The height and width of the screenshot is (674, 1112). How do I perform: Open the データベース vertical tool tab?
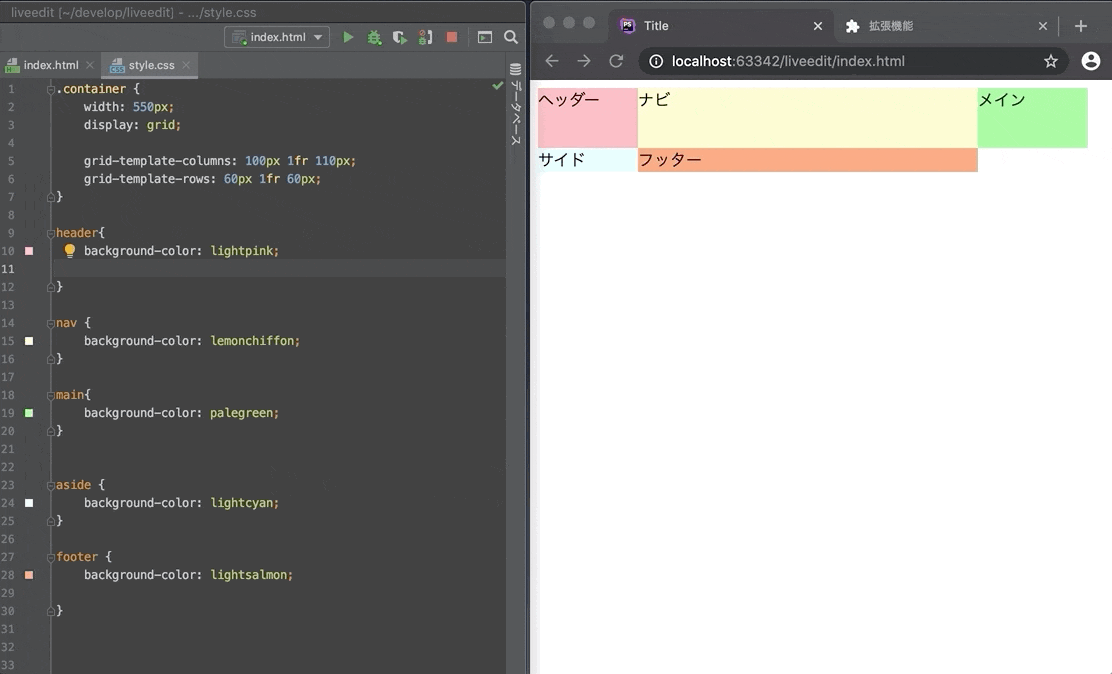pos(516,114)
